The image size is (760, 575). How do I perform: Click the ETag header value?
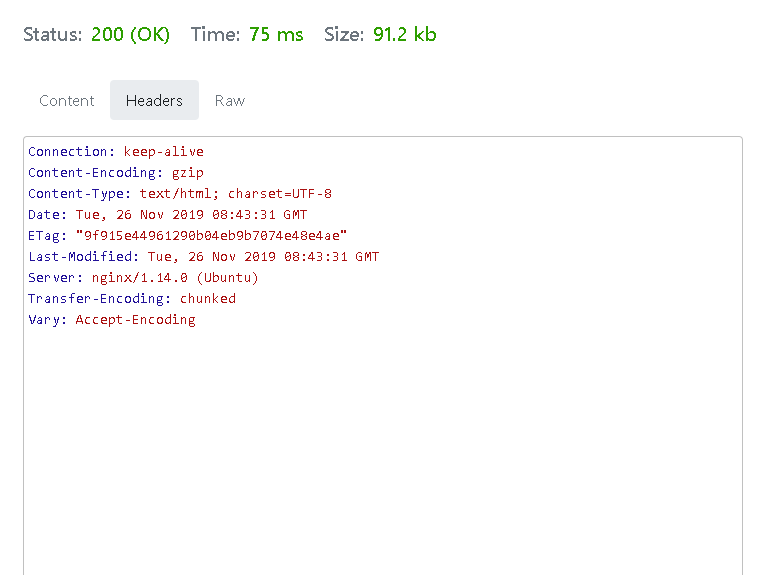211,236
